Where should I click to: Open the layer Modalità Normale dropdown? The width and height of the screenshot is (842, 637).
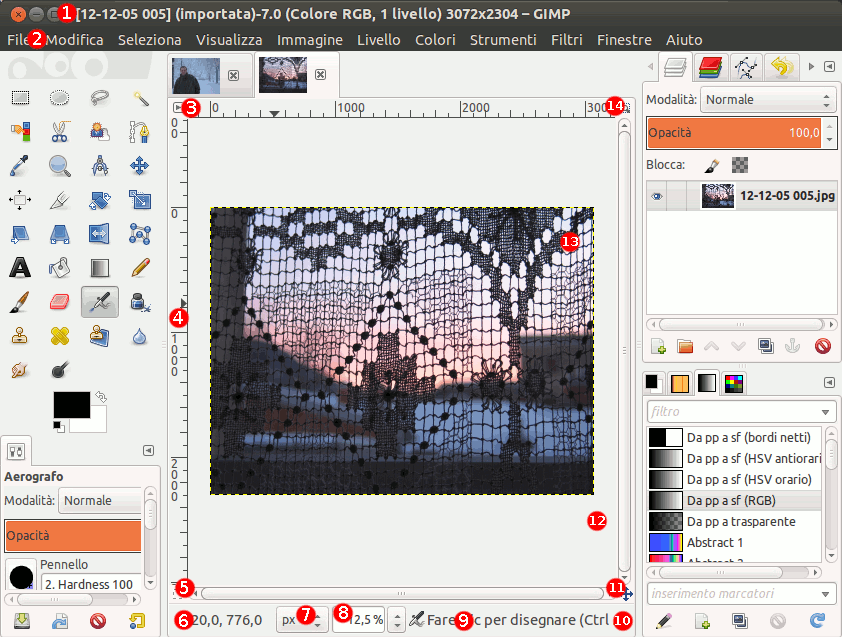click(767, 100)
